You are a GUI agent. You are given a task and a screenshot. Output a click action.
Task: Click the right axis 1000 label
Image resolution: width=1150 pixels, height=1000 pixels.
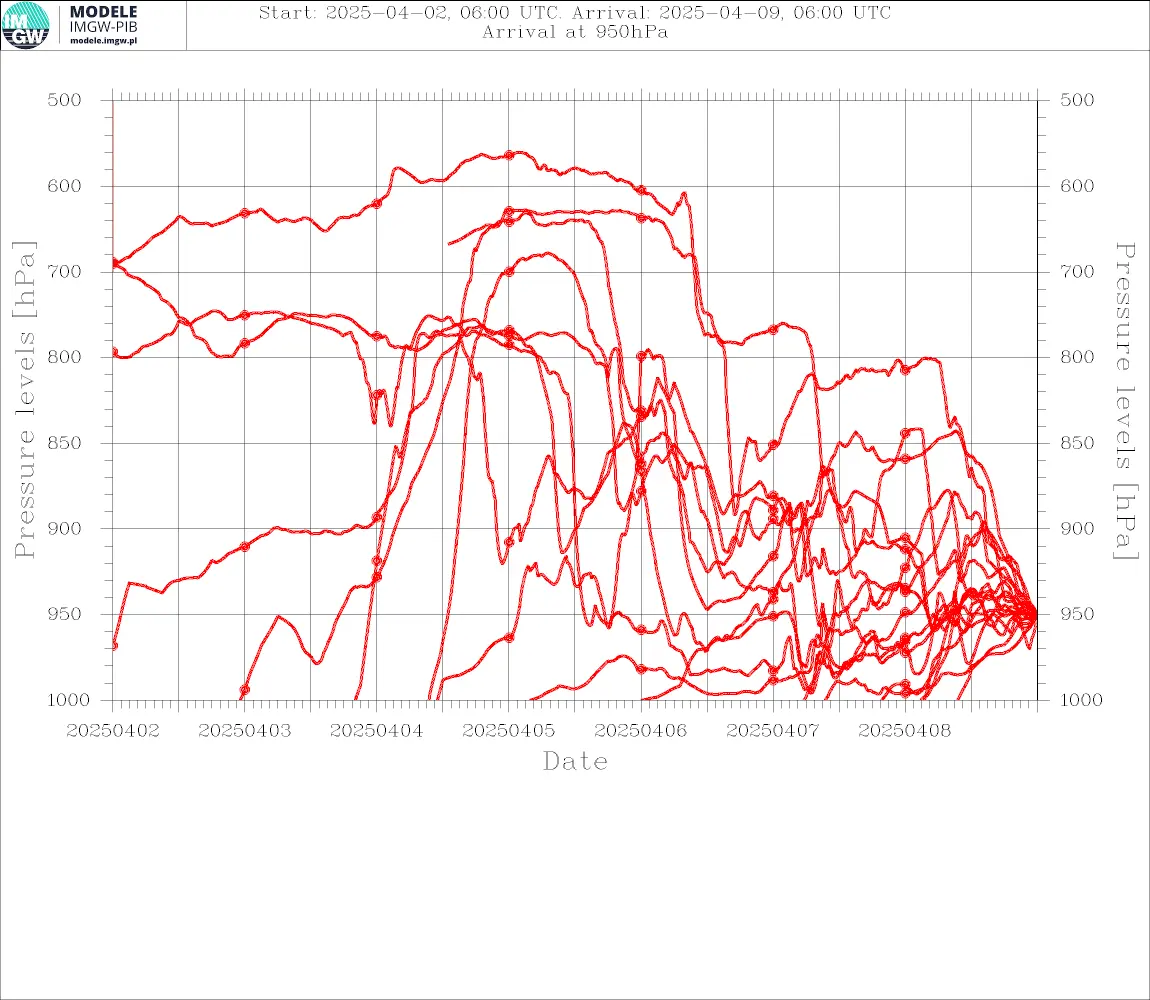point(1082,700)
